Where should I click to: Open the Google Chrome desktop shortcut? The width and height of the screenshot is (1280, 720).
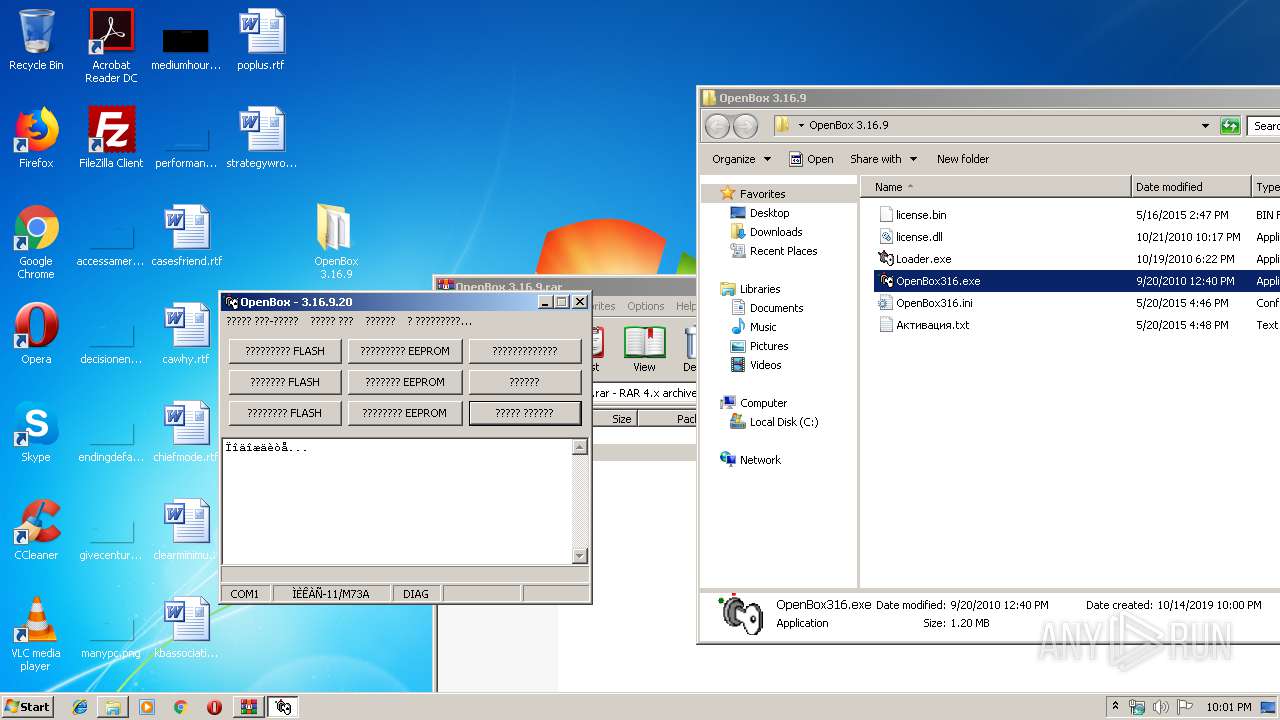pyautogui.click(x=36, y=243)
